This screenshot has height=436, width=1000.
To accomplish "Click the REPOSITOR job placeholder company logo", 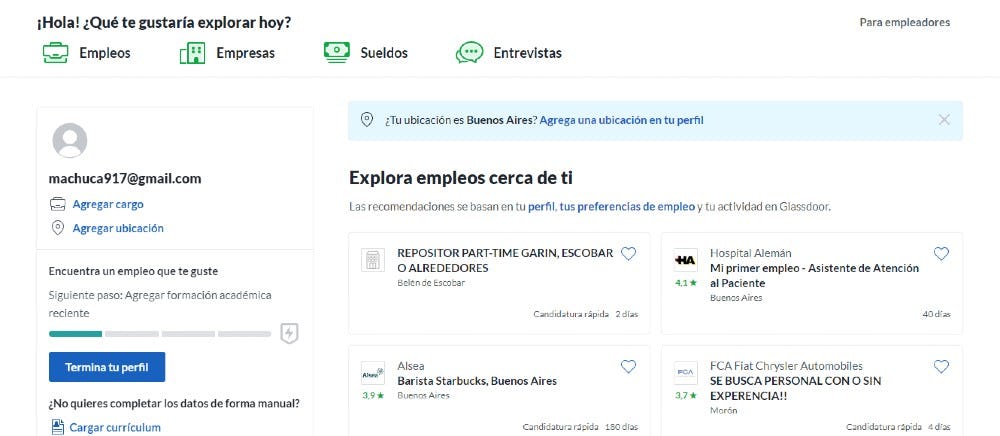I will coord(373,260).
